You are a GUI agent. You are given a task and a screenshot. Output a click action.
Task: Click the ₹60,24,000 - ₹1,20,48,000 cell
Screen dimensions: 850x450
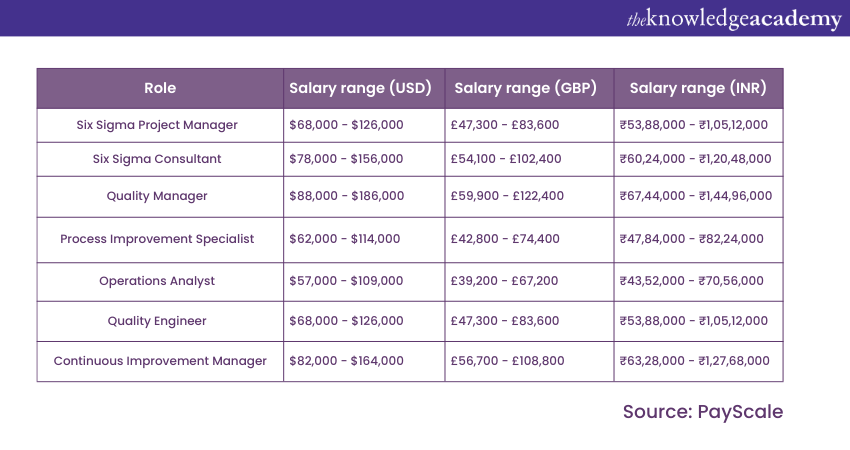pyautogui.click(x=695, y=159)
